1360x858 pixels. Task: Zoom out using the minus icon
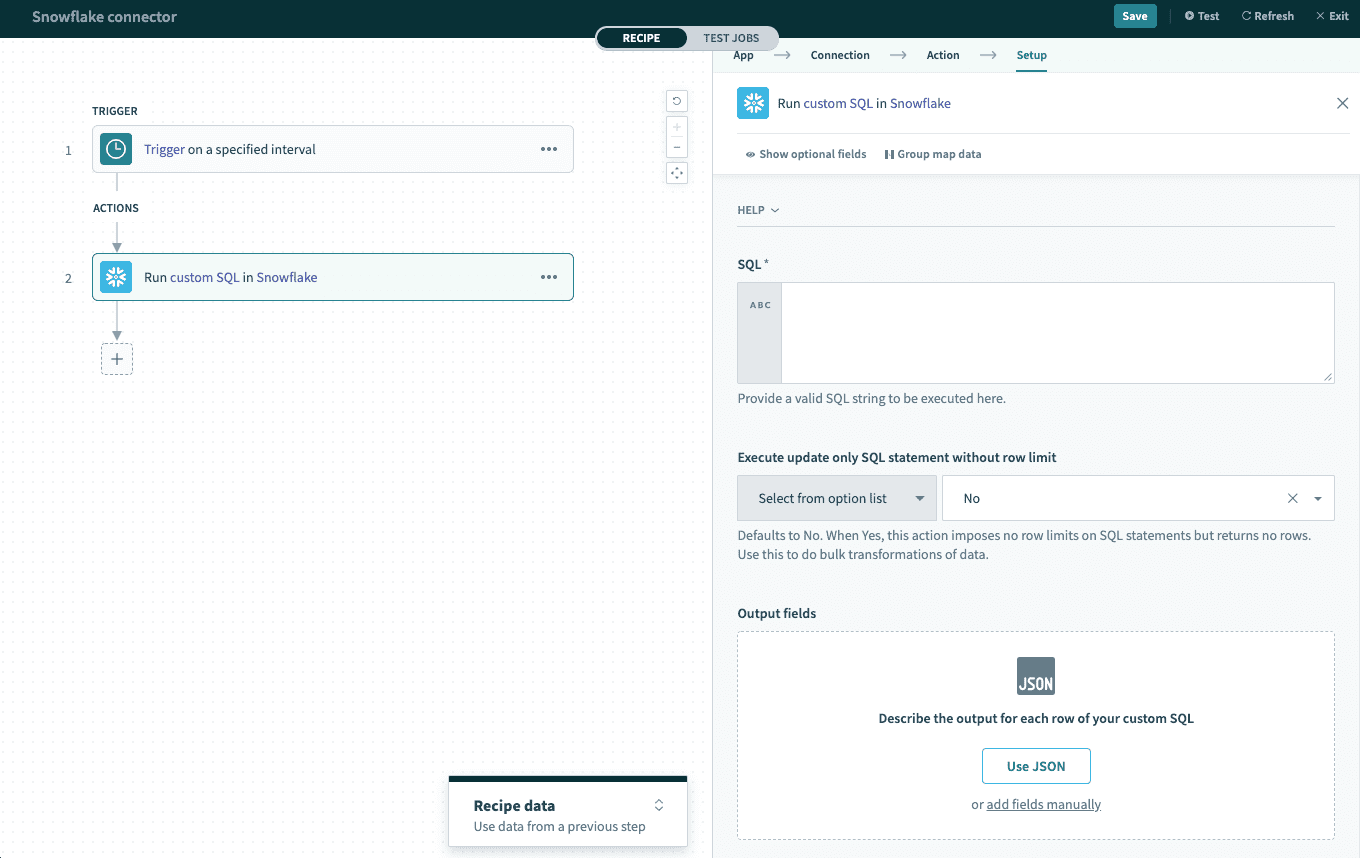pyautogui.click(x=676, y=148)
